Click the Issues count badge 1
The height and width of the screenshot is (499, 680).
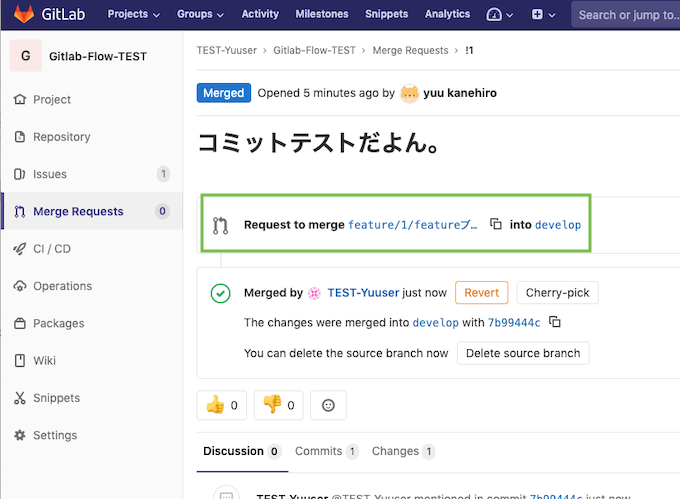pos(163,174)
